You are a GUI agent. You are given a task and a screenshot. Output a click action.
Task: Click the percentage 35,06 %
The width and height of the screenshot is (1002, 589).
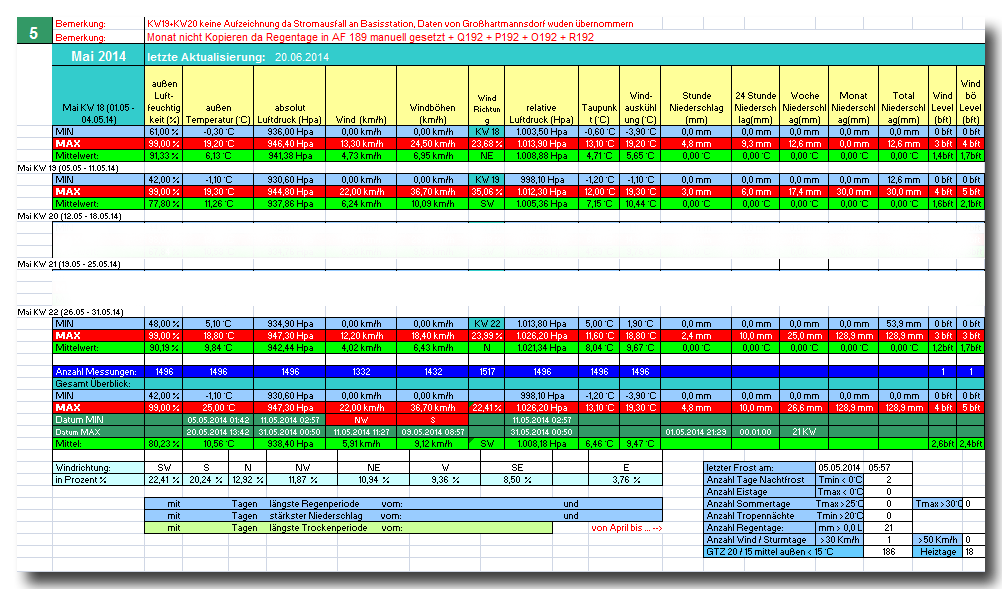[x=487, y=192]
